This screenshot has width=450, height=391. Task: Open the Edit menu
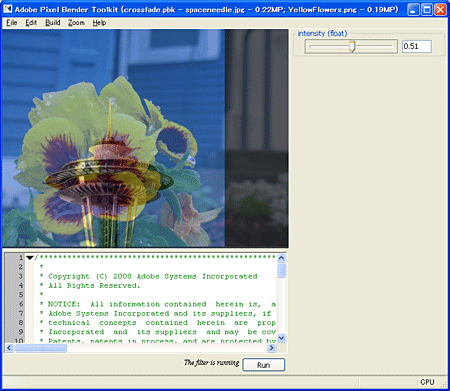click(31, 23)
